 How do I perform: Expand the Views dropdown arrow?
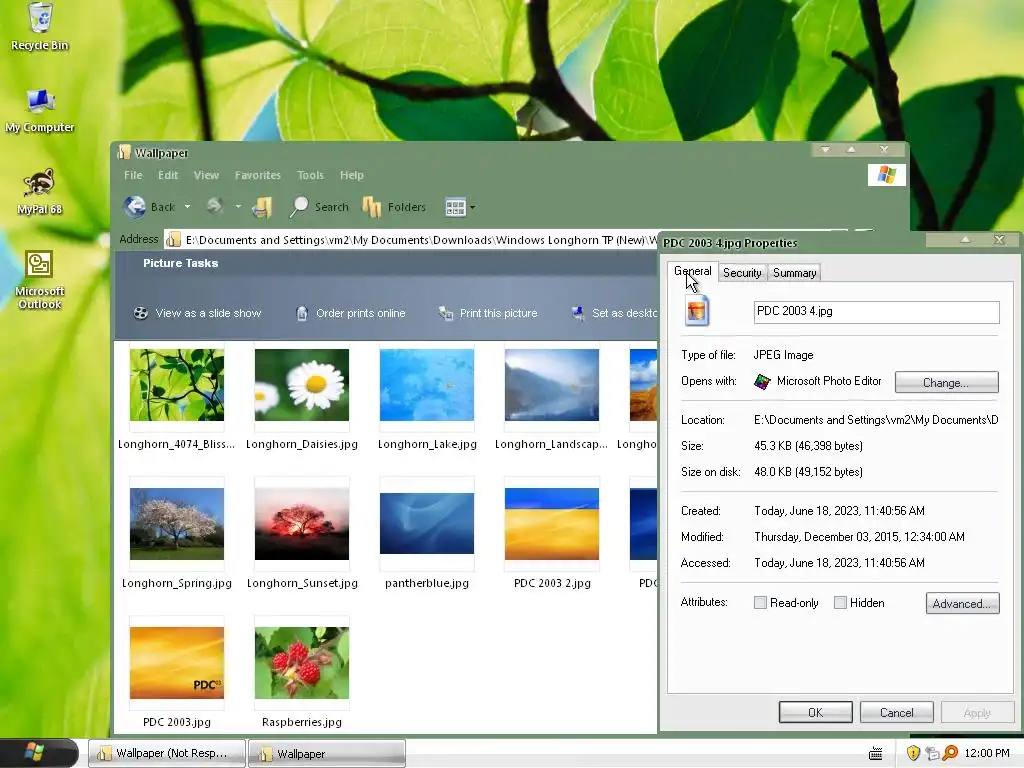pyautogui.click(x=472, y=208)
